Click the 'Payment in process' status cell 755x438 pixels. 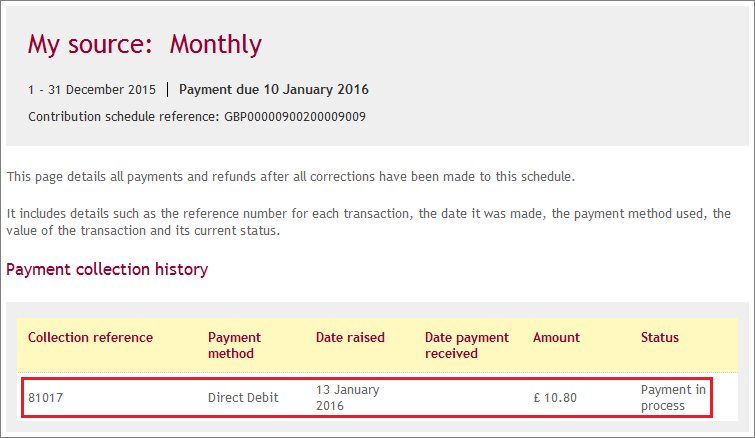(x=673, y=398)
